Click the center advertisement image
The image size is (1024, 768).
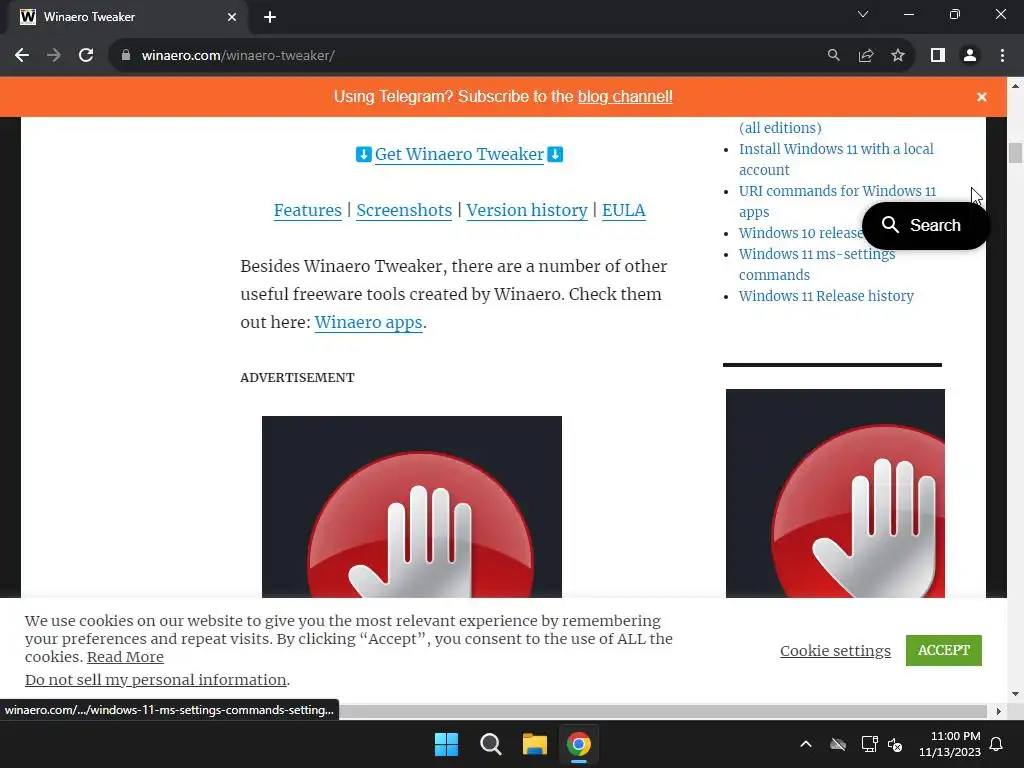click(411, 507)
